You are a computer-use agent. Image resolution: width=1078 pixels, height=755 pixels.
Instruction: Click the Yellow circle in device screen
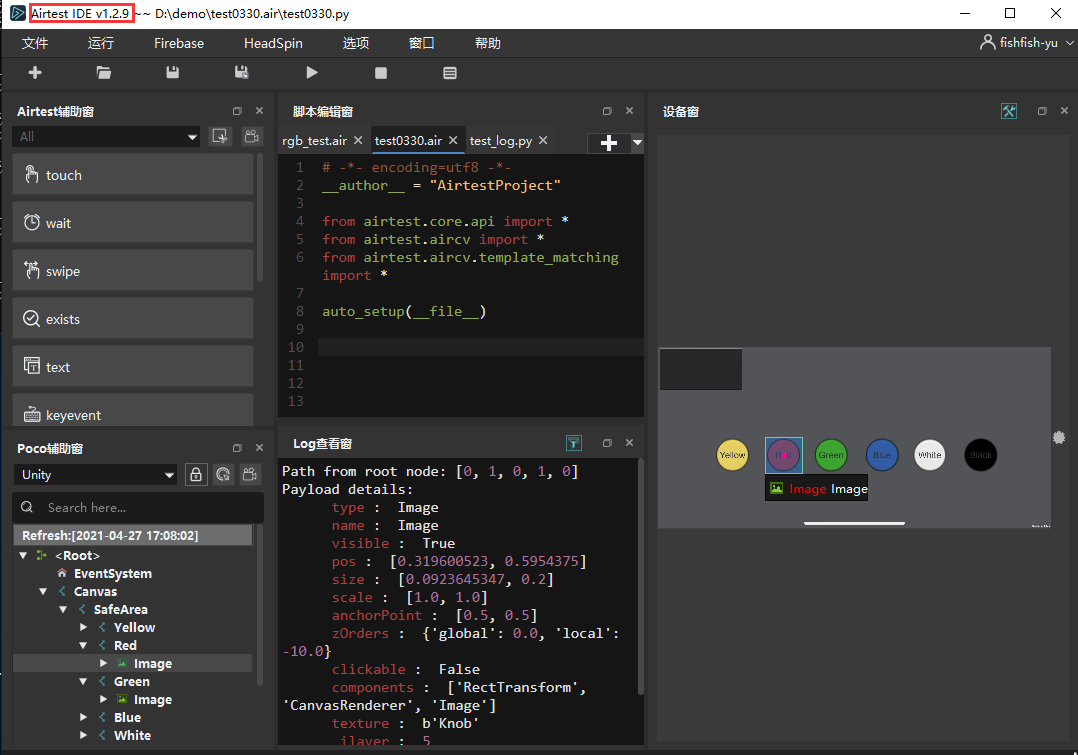(x=732, y=455)
